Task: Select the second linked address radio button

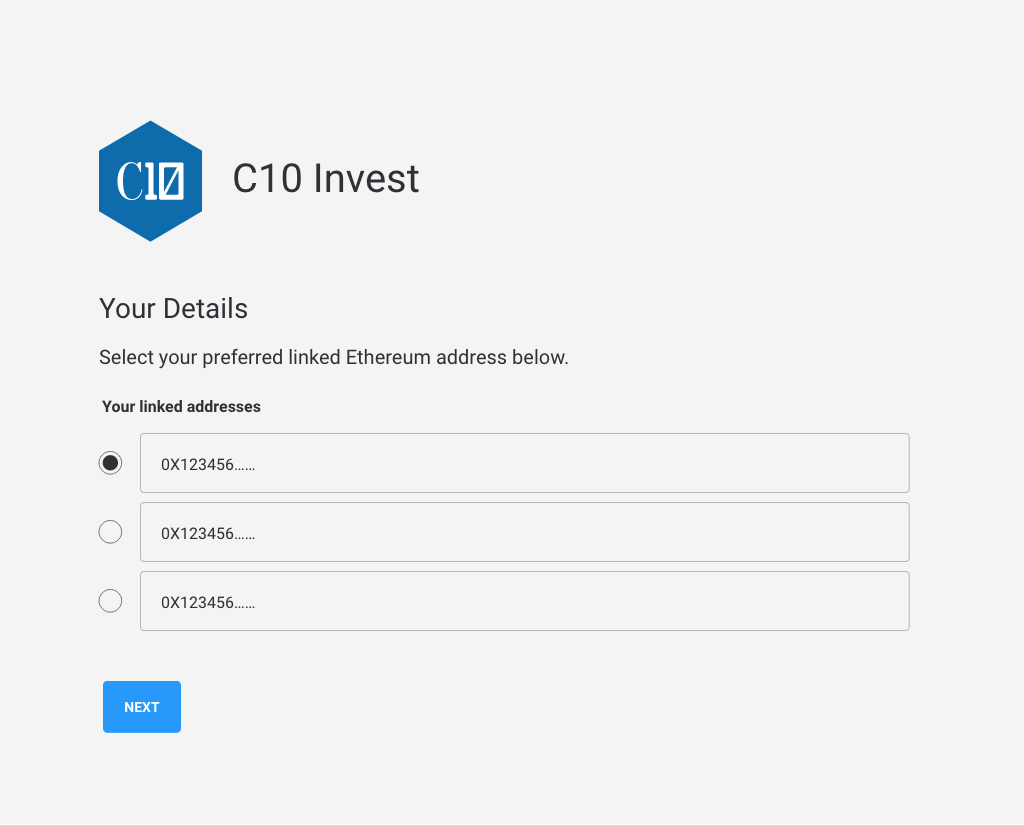Action: [x=110, y=532]
